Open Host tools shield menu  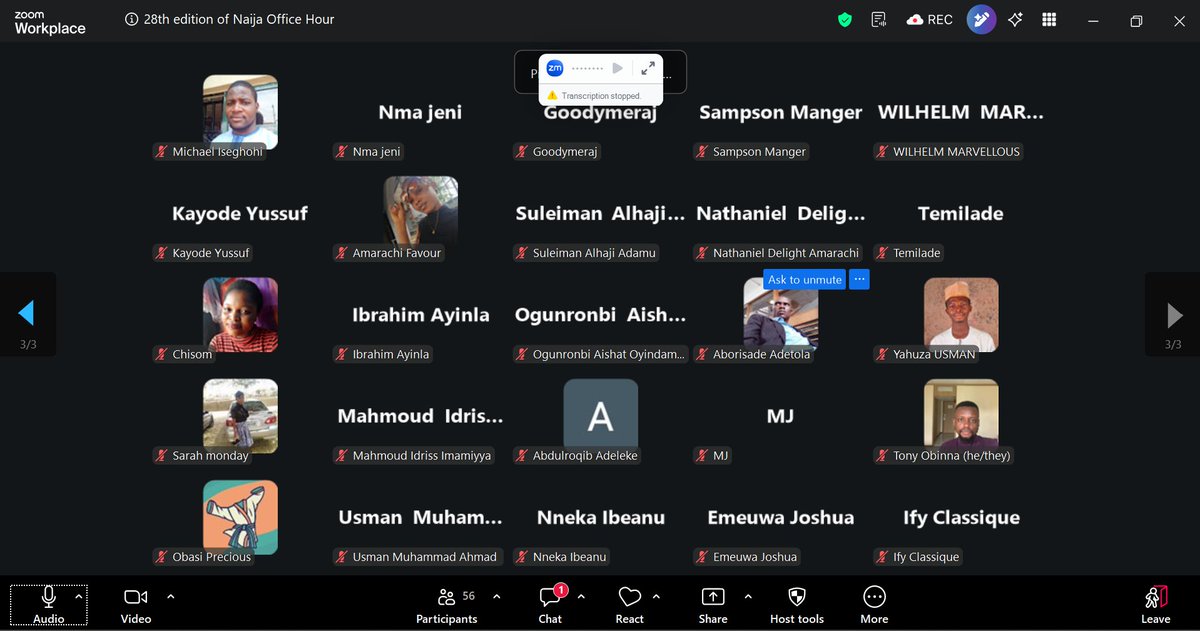pyautogui.click(x=797, y=604)
